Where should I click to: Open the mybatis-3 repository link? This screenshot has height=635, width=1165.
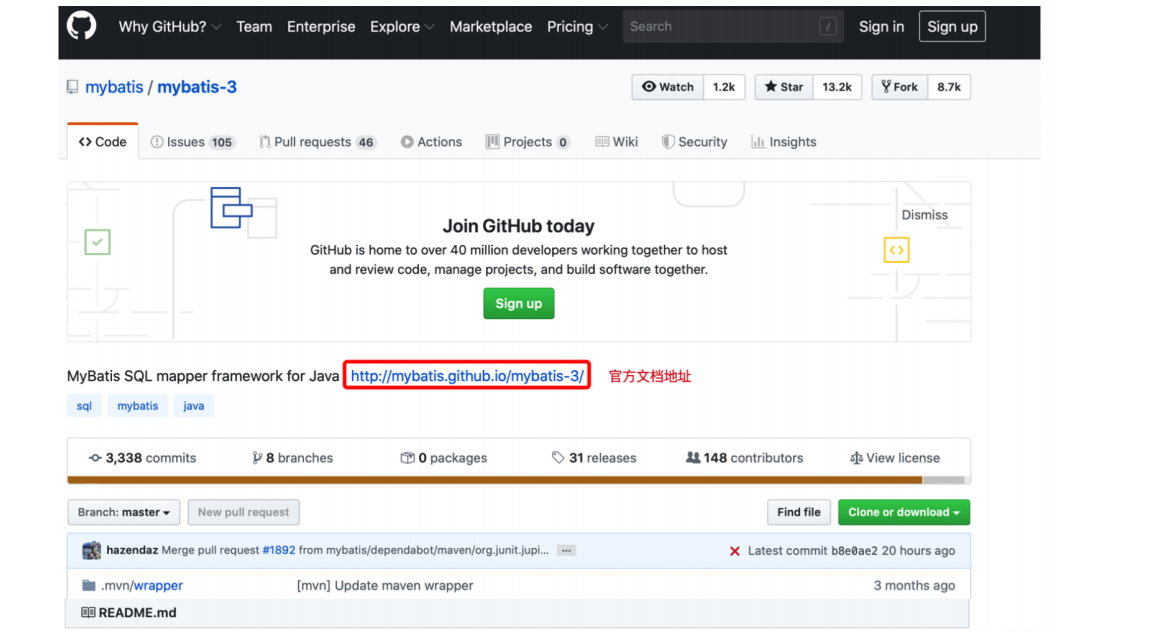(197, 87)
